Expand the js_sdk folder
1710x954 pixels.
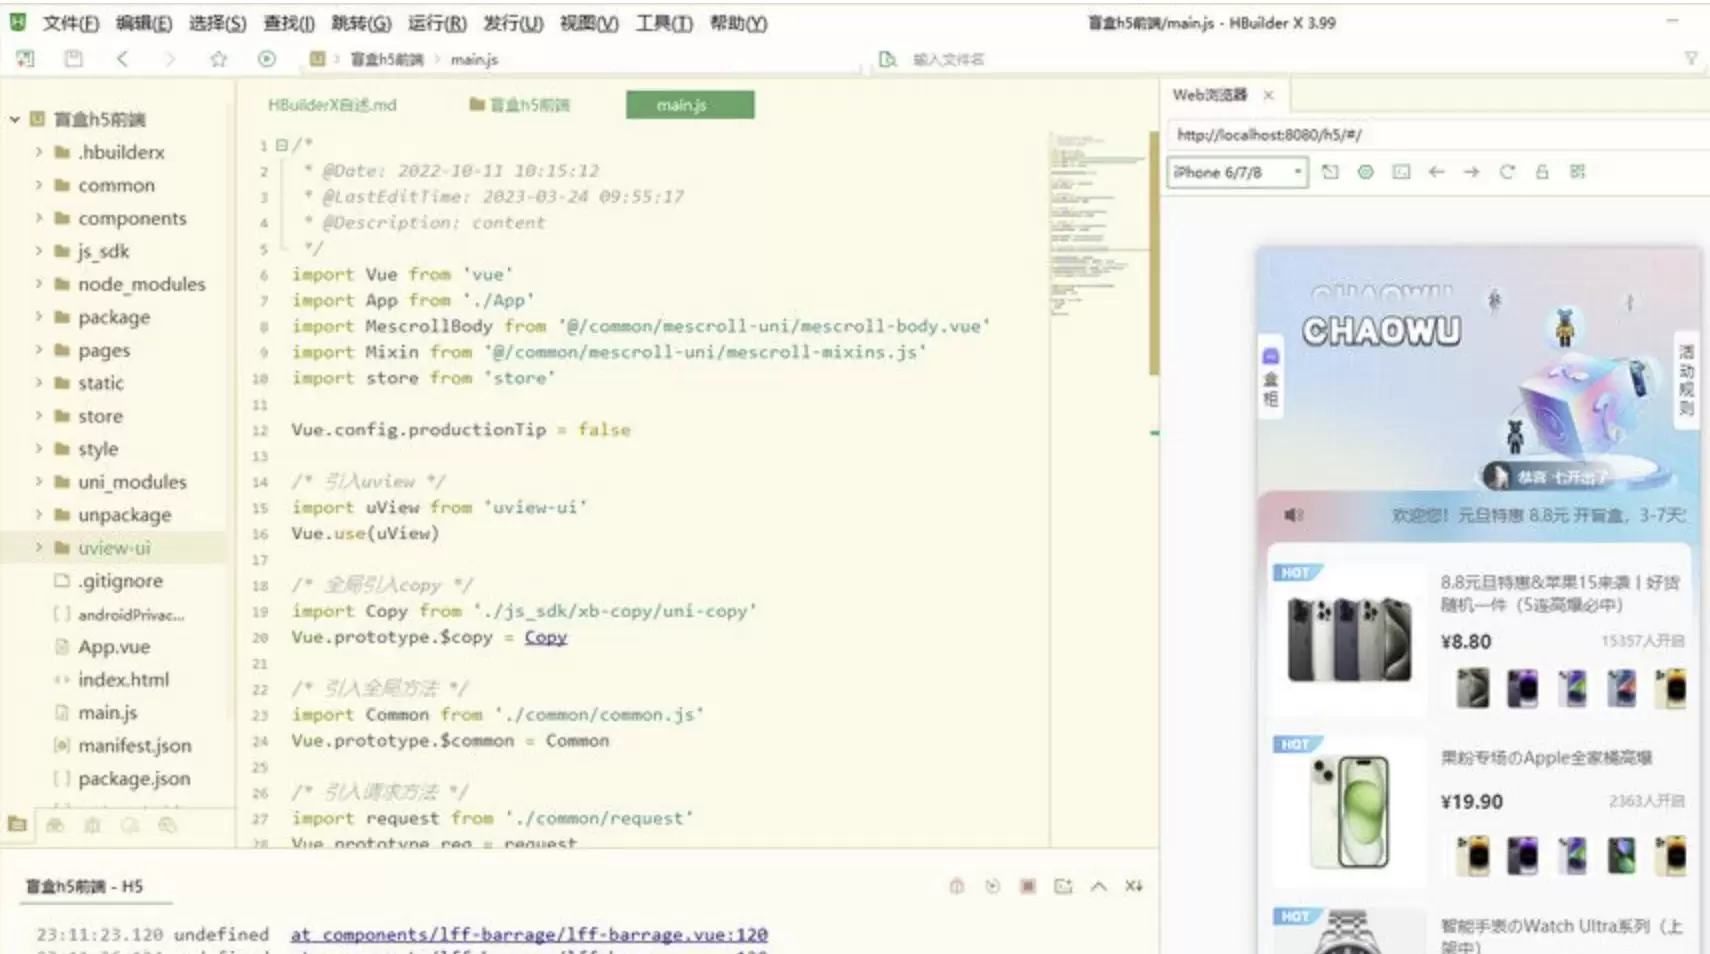[x=39, y=251]
